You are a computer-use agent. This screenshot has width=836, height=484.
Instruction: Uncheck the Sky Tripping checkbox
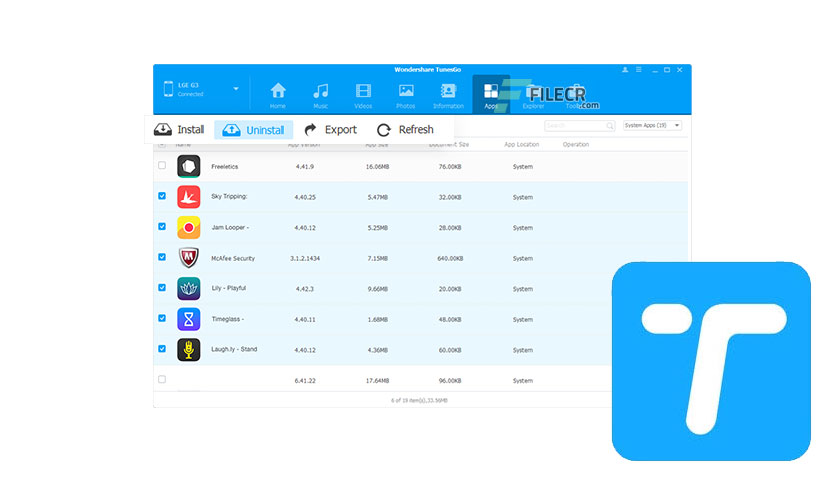coord(162,196)
